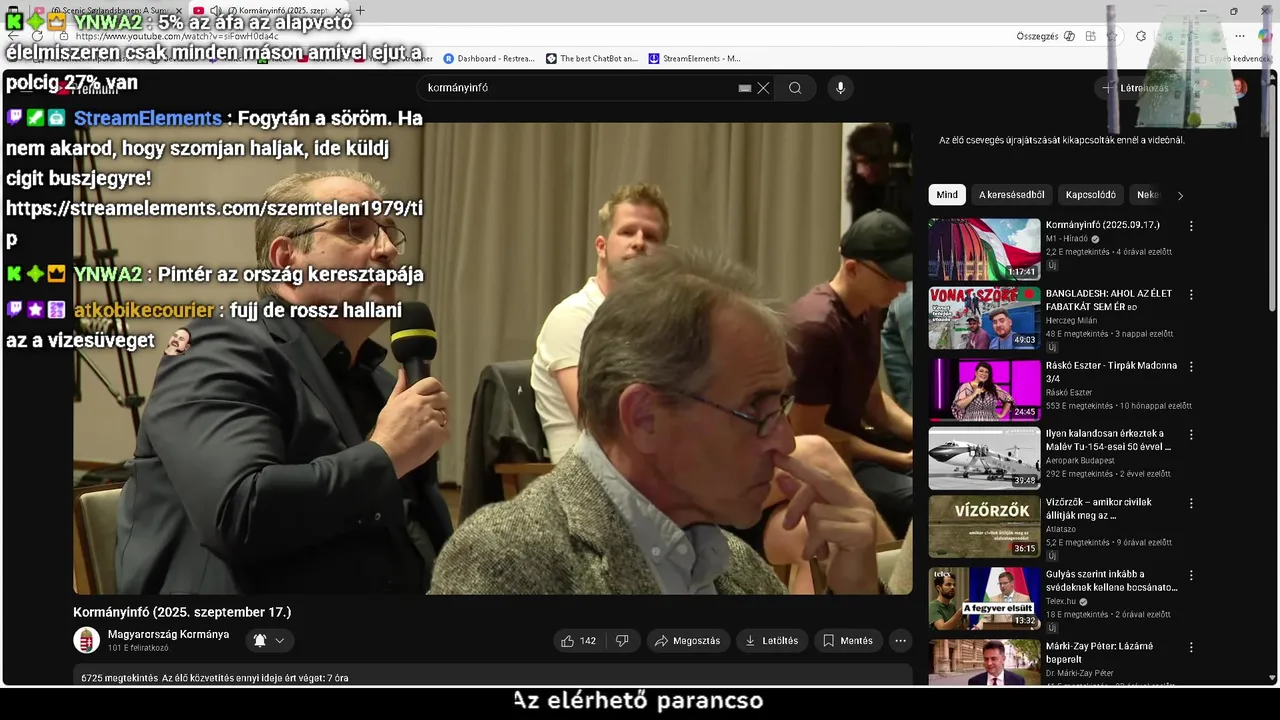Viewport: 1280px width, 720px height.
Task: Click the Magyarország Kormánya channel avatar
Action: [87, 640]
